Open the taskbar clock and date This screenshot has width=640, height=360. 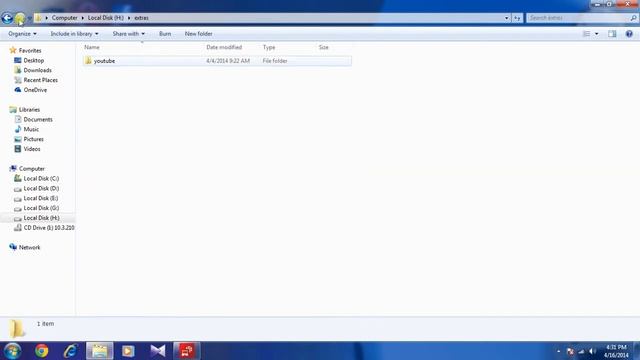pos(616,351)
